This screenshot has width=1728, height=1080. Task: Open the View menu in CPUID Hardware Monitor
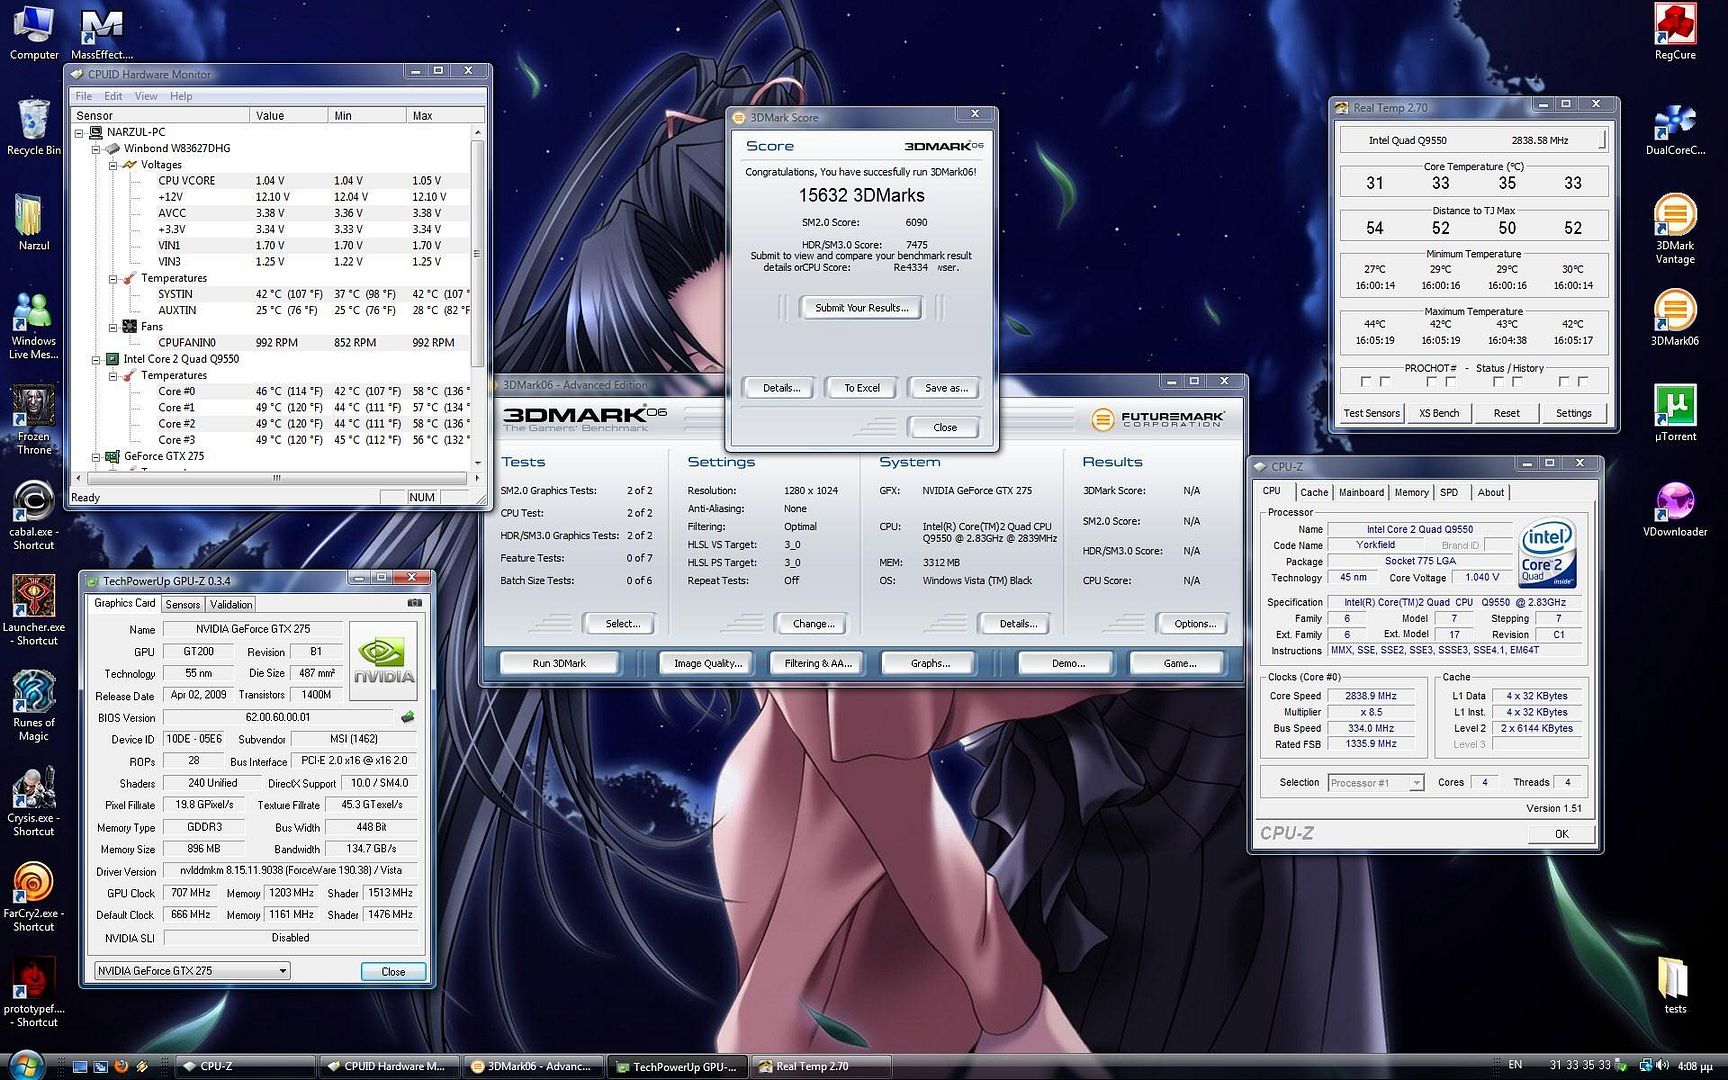tap(146, 96)
